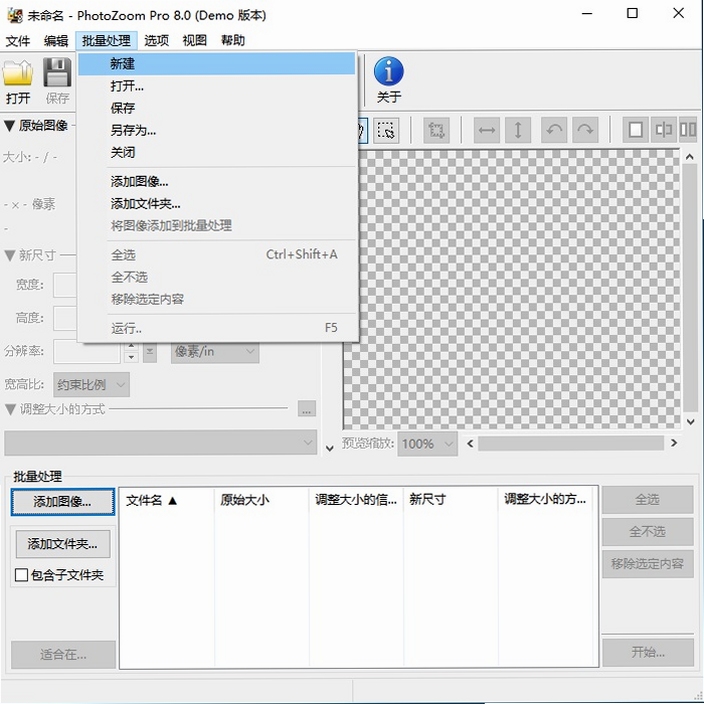Collapse the New Size section triangle
This screenshot has height=704, width=704.
[x=10, y=255]
